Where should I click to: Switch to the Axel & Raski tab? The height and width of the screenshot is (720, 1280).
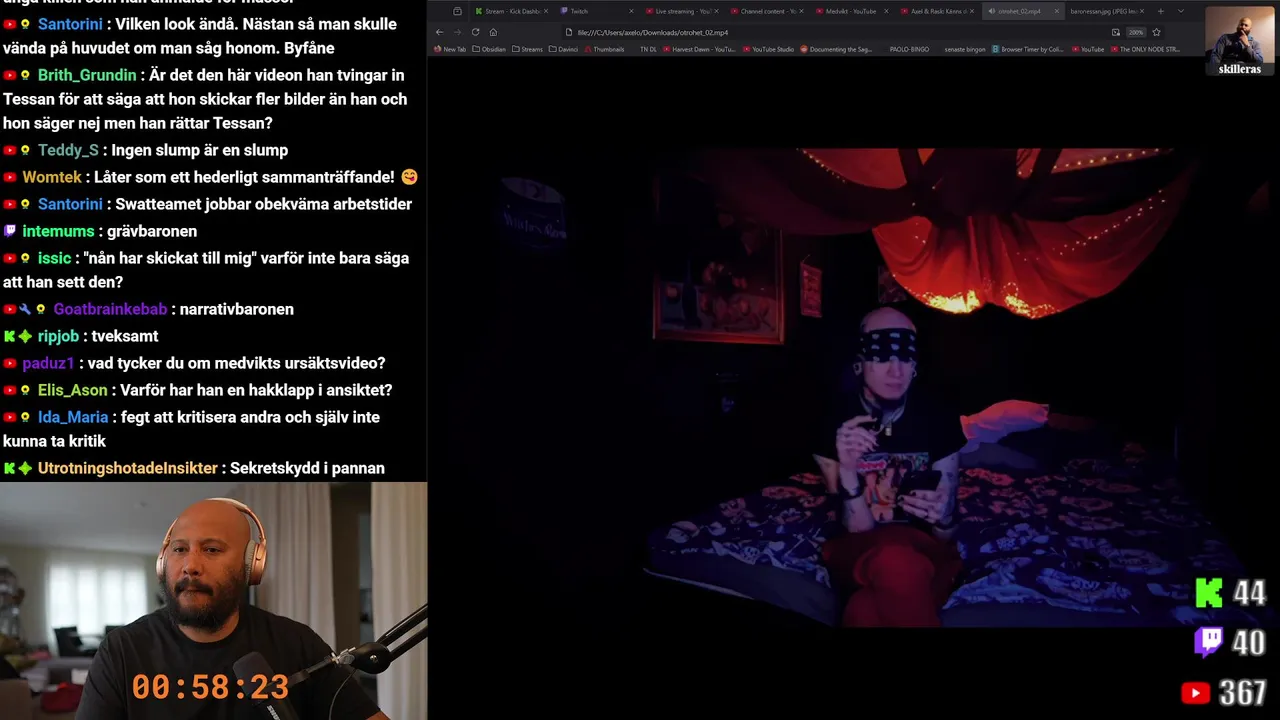pos(937,11)
